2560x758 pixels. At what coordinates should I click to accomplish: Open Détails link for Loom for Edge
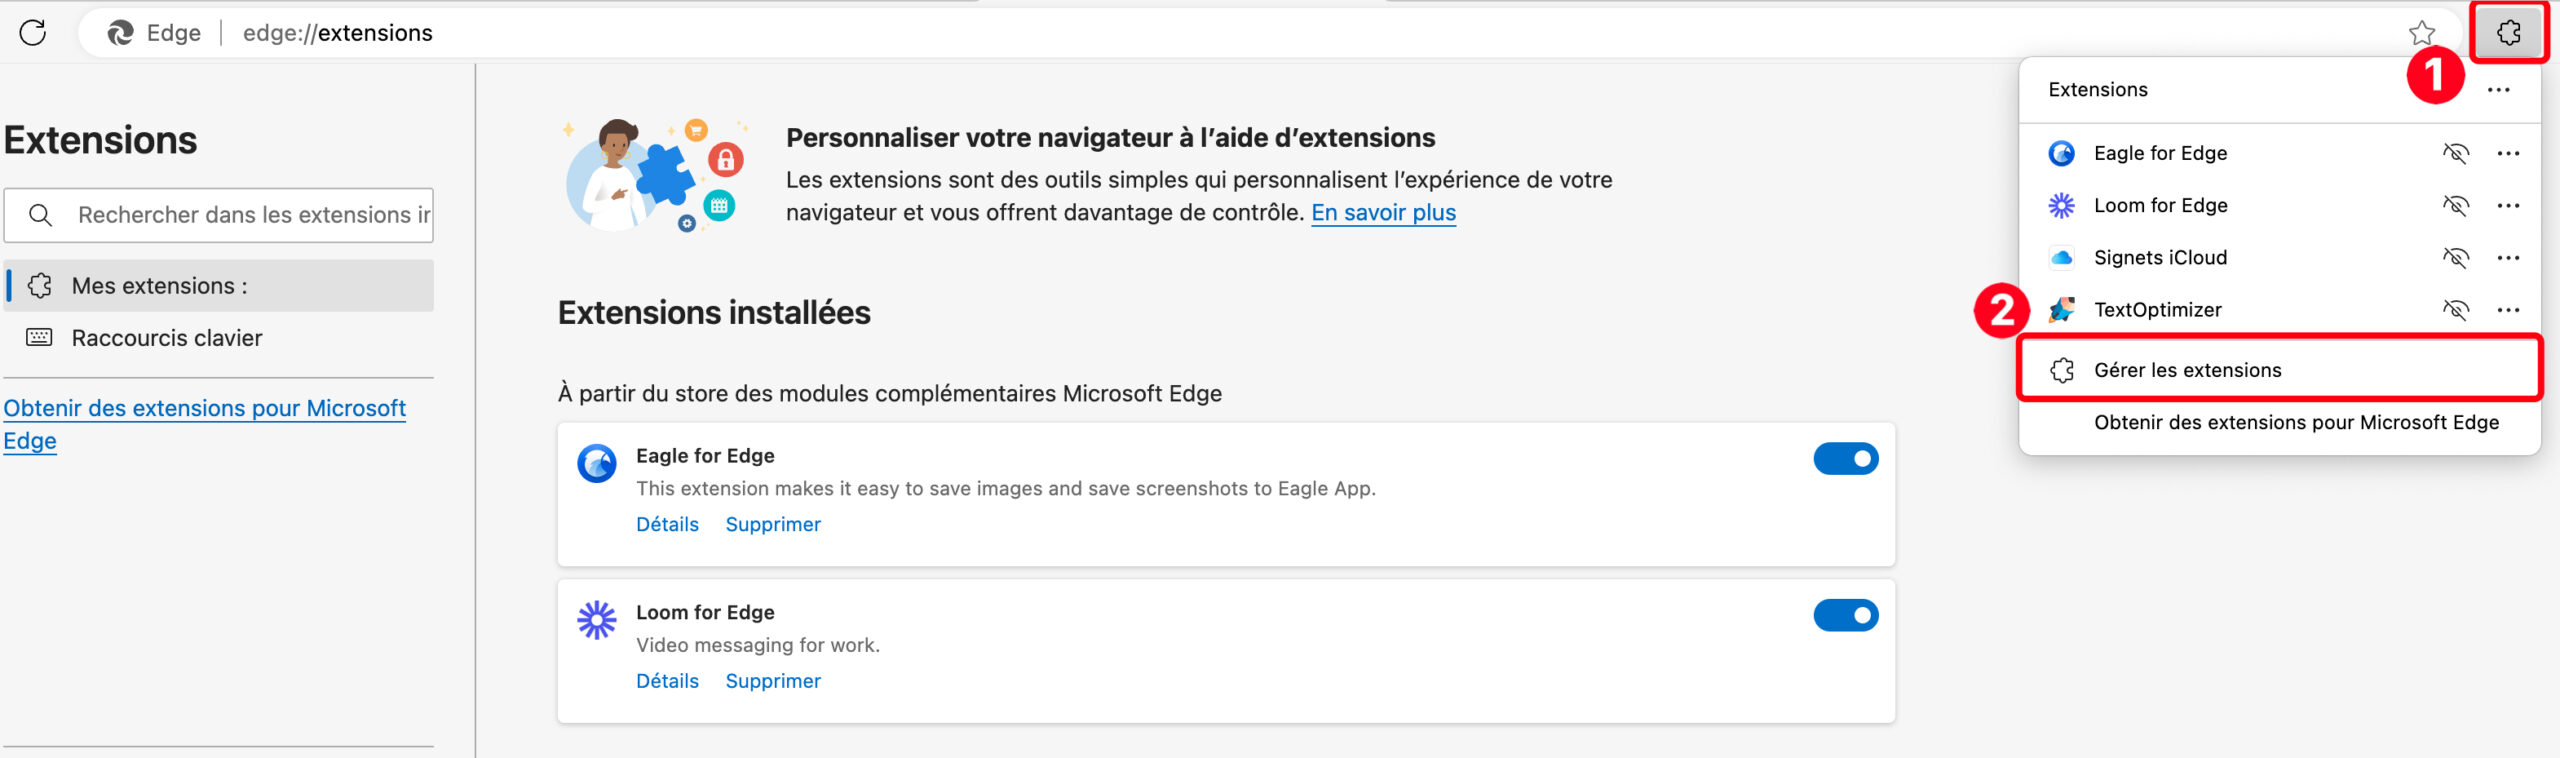pos(667,681)
